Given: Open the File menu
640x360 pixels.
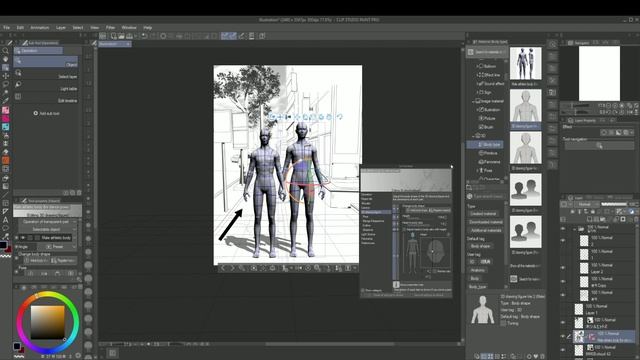Looking at the screenshot, I should pos(6,28).
